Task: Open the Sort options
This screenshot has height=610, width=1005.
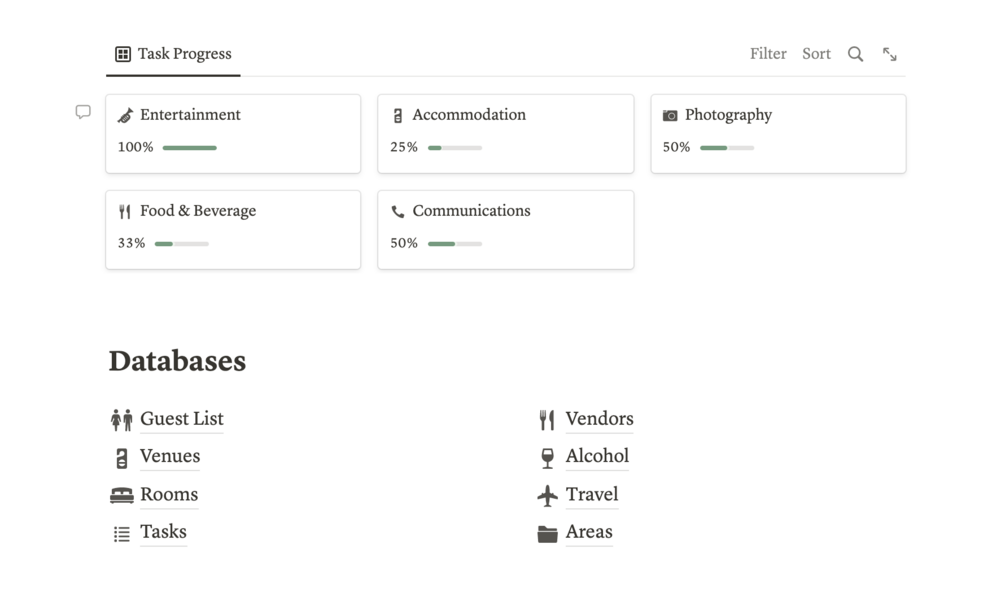Action: click(x=816, y=54)
